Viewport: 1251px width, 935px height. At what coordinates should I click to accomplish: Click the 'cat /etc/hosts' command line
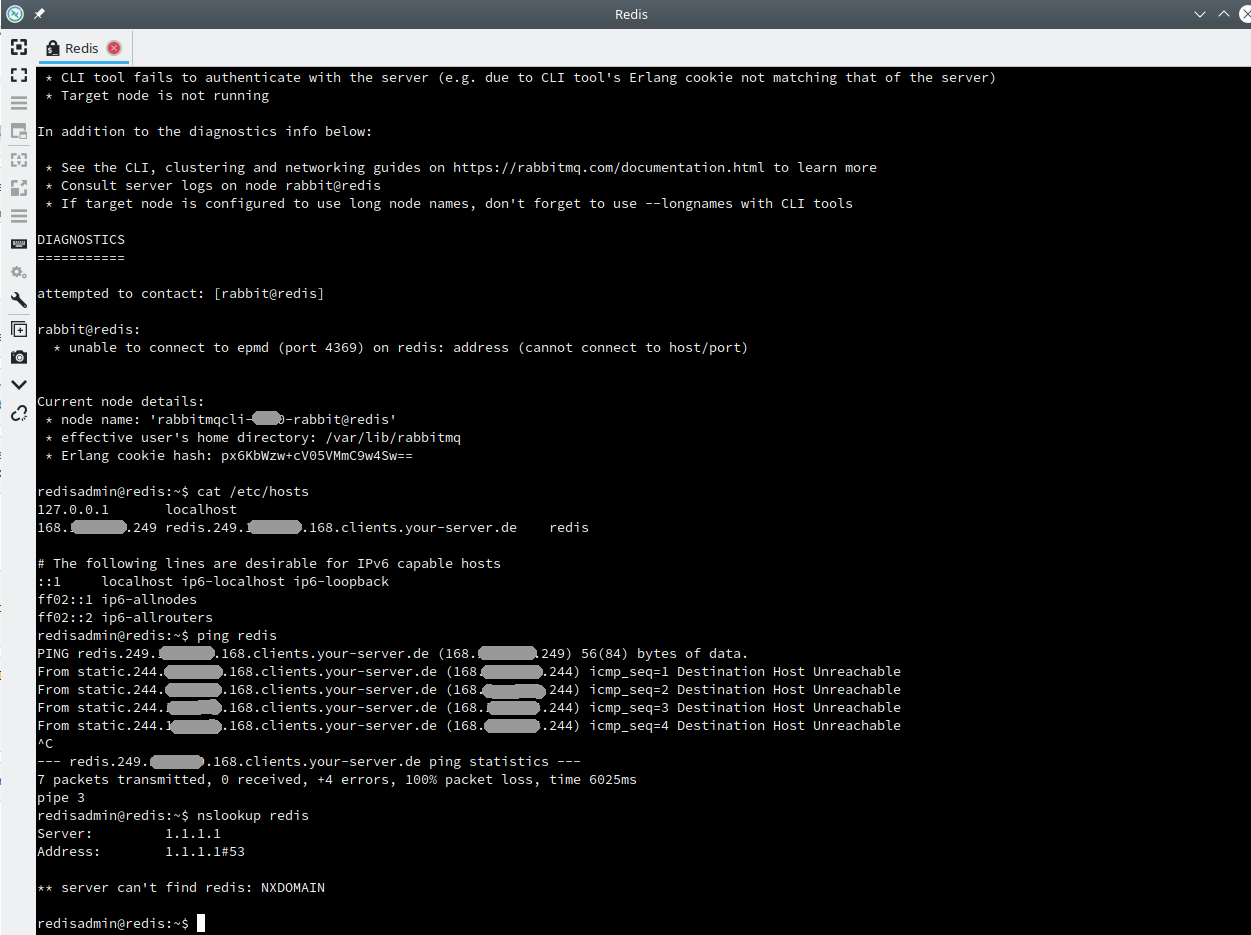click(173, 492)
